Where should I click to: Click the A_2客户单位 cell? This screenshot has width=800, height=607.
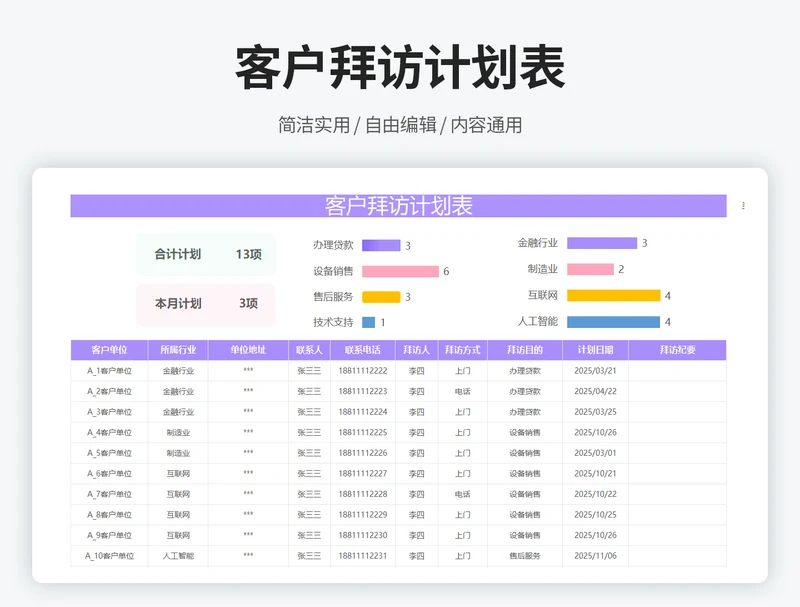click(x=109, y=391)
